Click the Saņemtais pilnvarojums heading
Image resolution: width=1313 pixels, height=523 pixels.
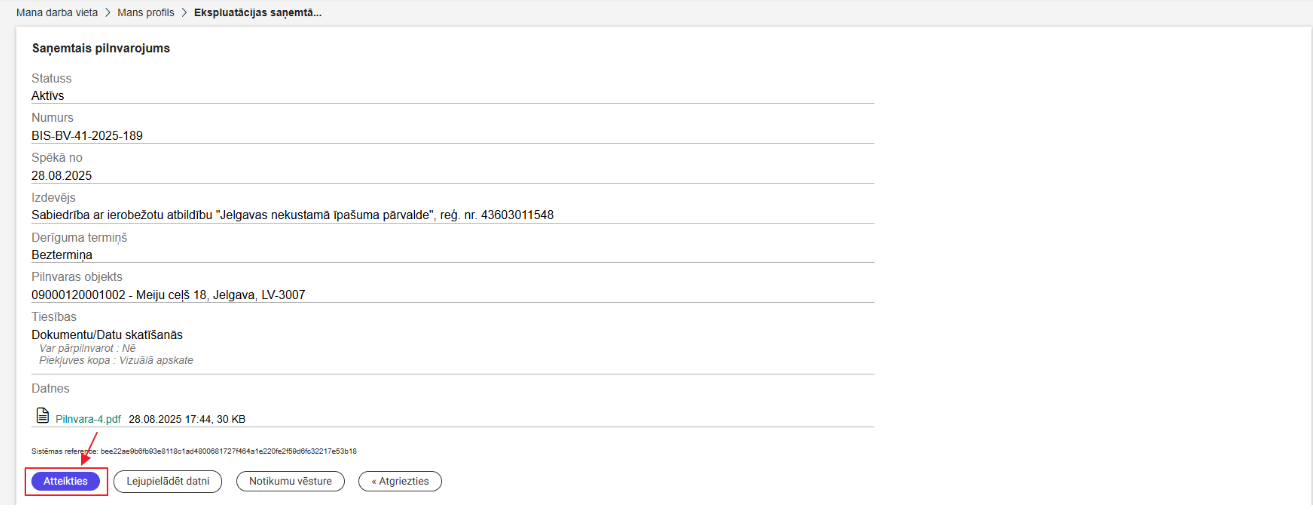[x=100, y=48]
